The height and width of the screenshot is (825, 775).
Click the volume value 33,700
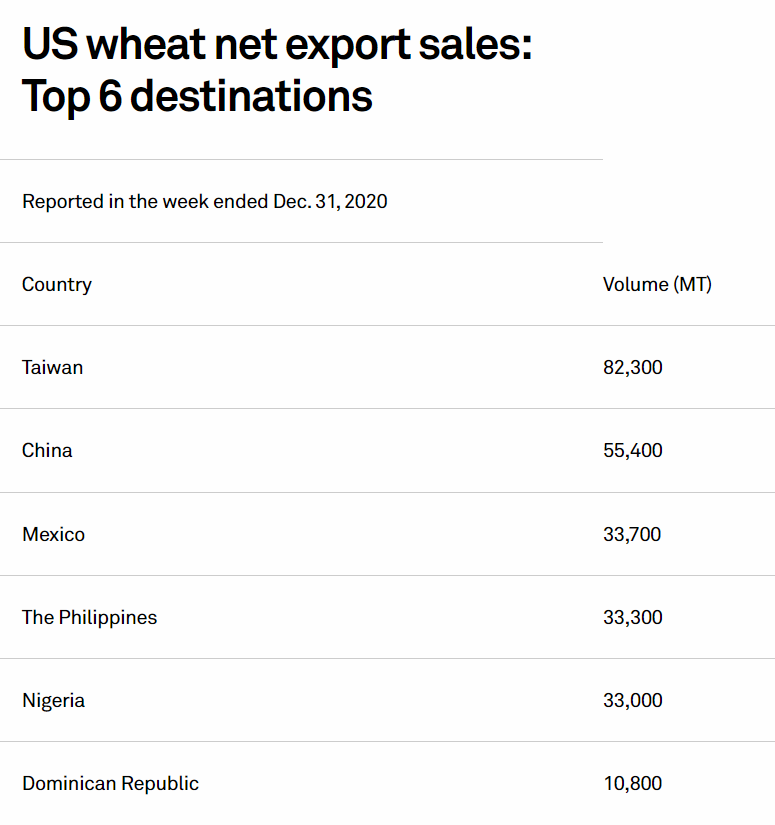coord(632,534)
